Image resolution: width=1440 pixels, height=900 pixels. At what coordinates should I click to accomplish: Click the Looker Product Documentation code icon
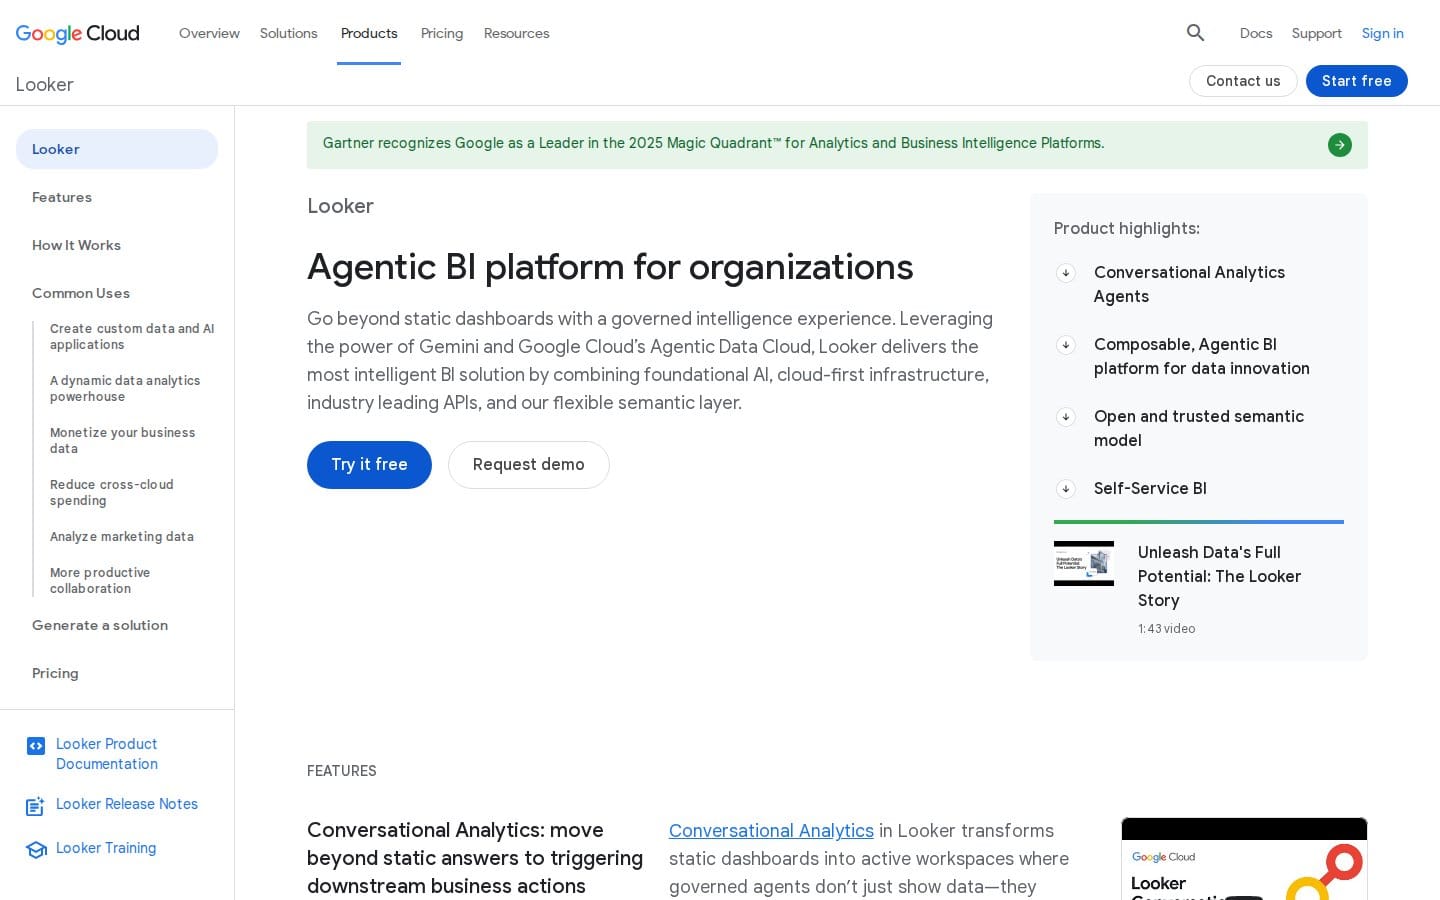tap(36, 746)
